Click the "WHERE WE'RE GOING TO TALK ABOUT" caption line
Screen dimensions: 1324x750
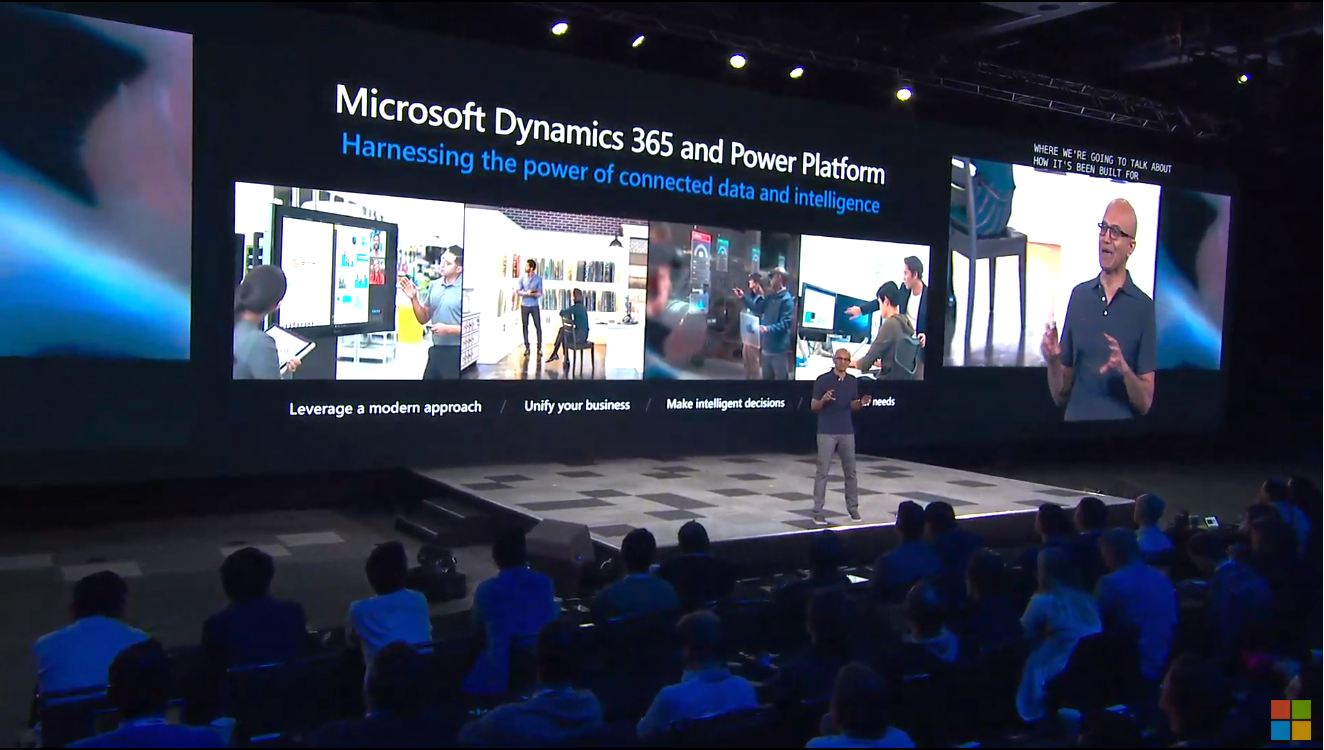[1102, 158]
